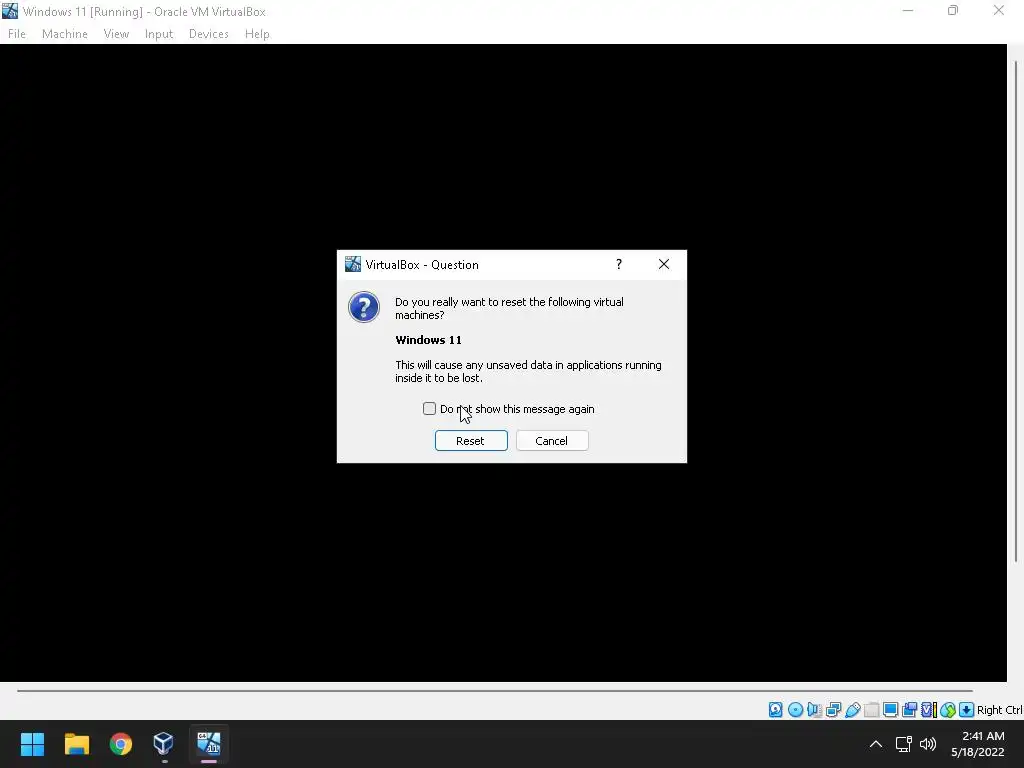The height and width of the screenshot is (768, 1024).
Task: Open the Devices menu
Action: click(x=208, y=34)
